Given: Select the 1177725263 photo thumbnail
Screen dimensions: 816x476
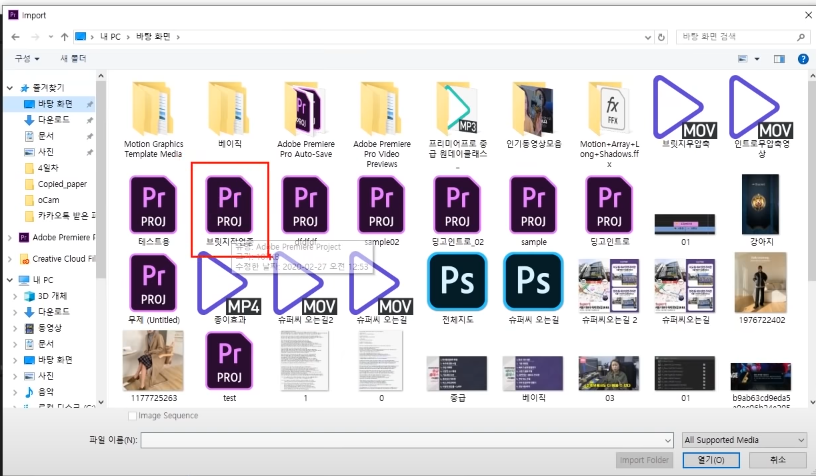Looking at the screenshot, I should click(x=153, y=367).
